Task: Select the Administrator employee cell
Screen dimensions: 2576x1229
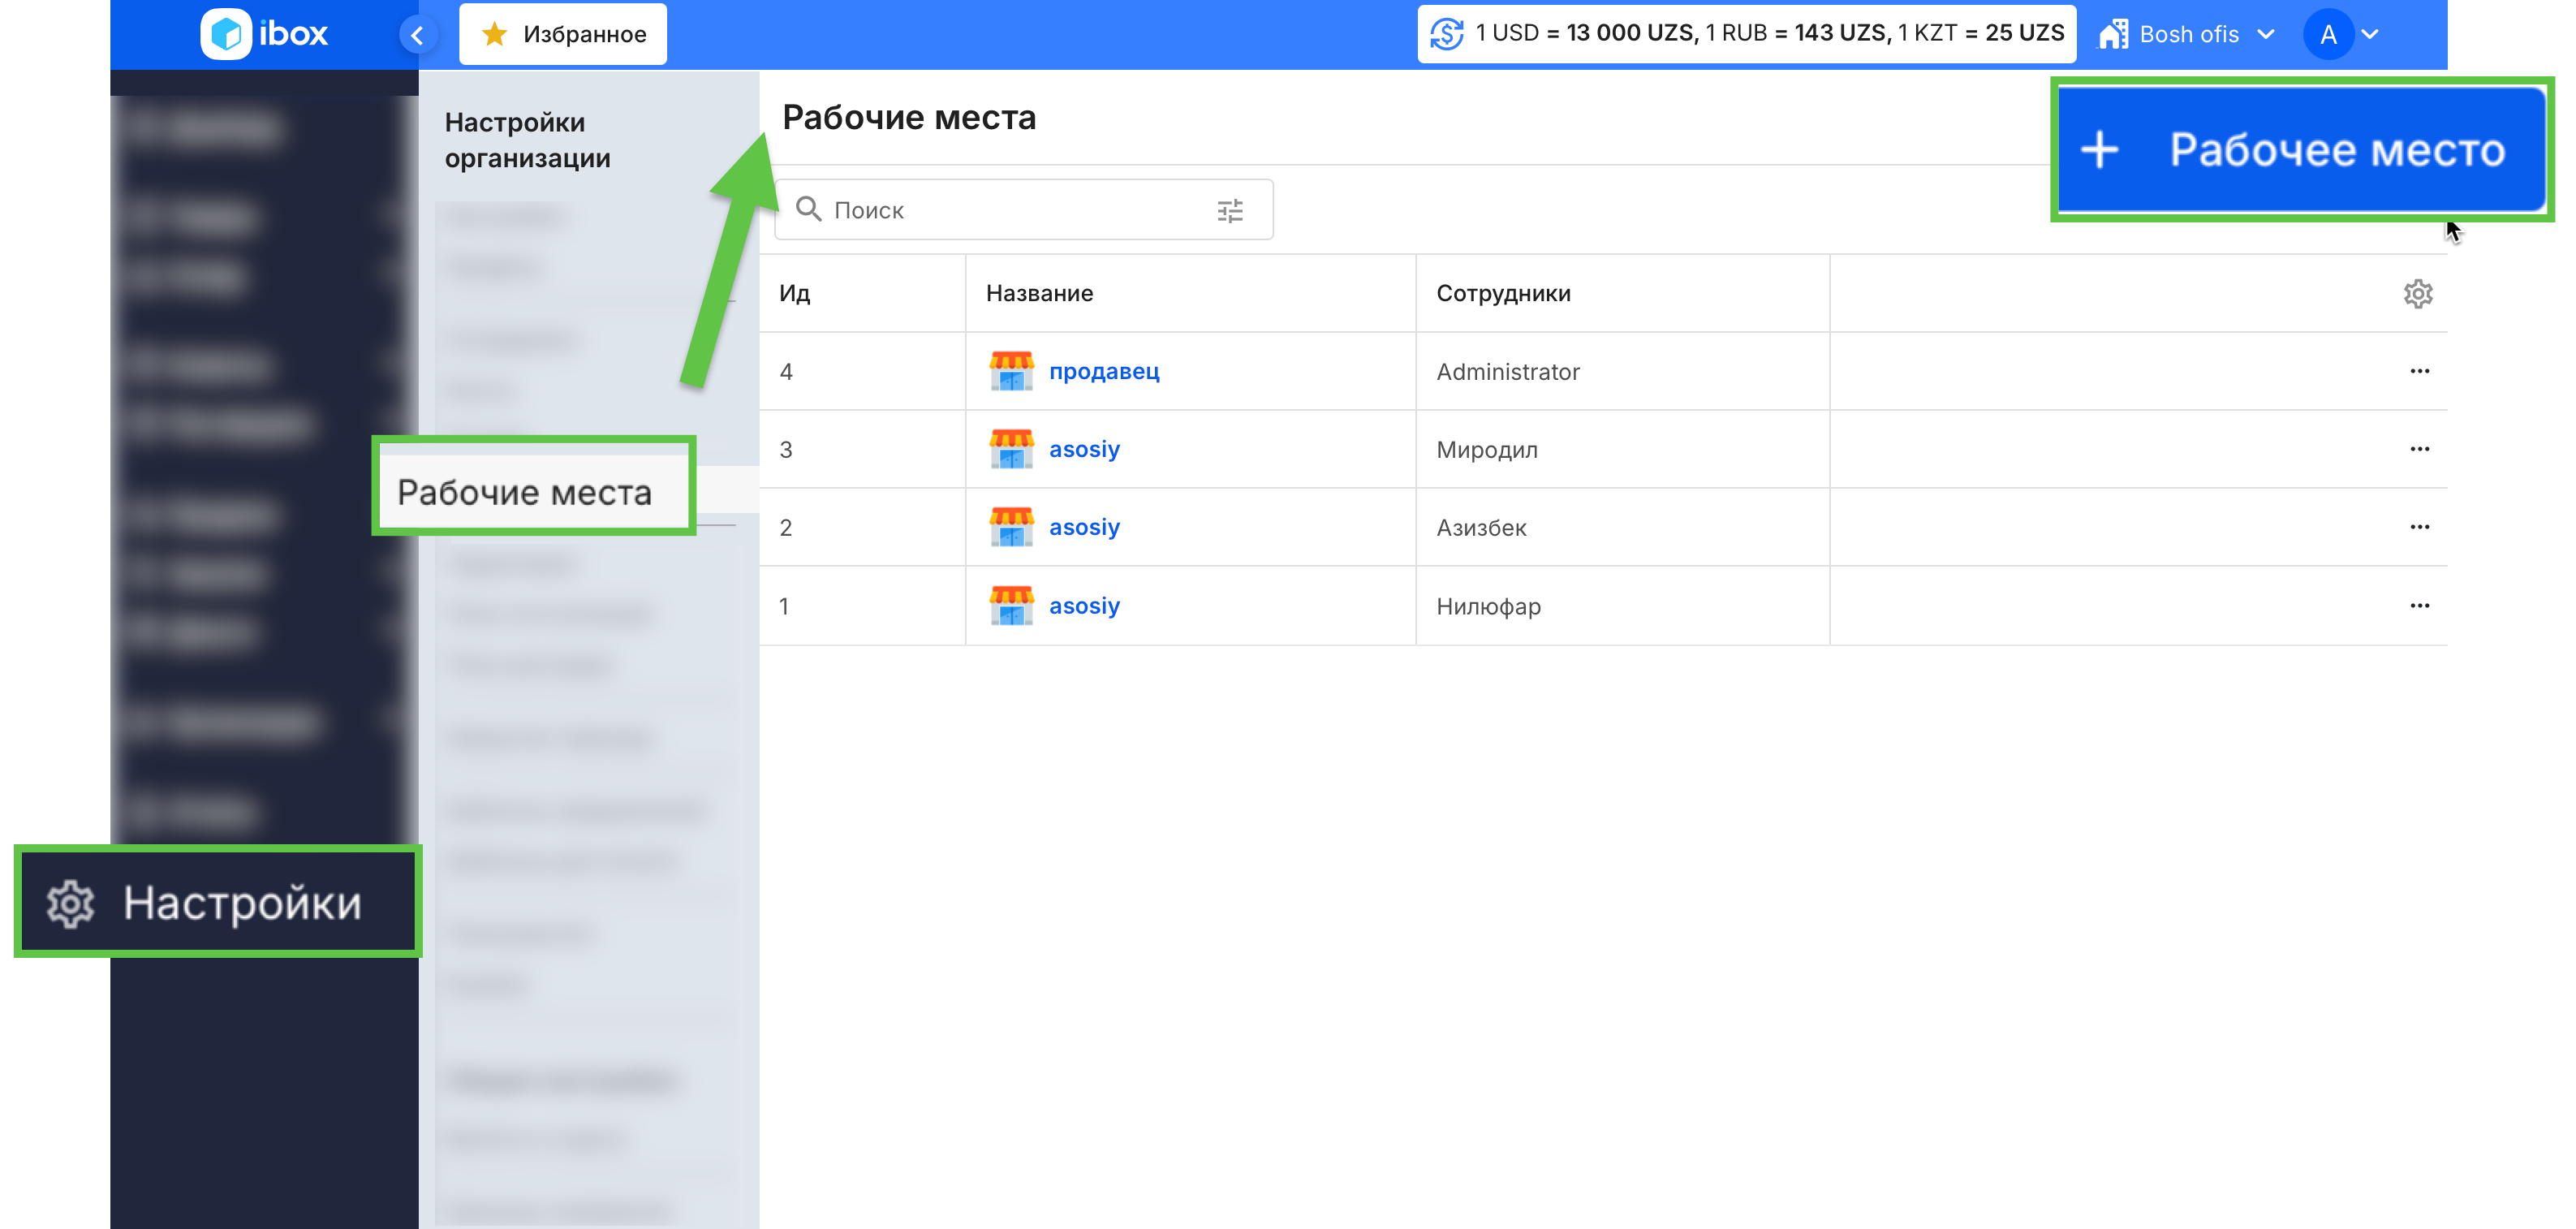Action: 1622,371
